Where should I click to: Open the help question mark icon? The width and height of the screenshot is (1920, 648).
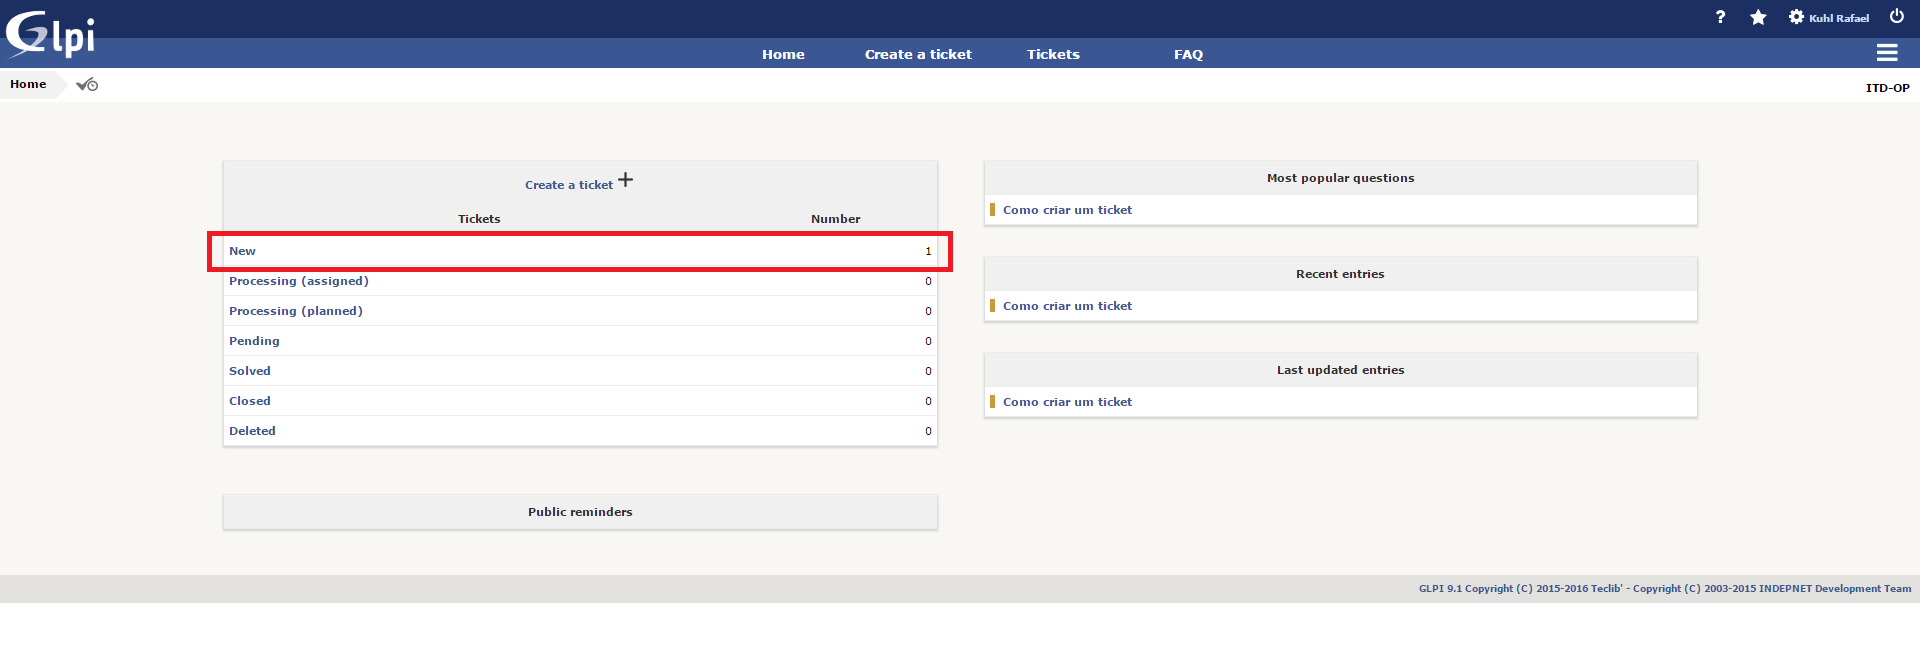(x=1720, y=17)
